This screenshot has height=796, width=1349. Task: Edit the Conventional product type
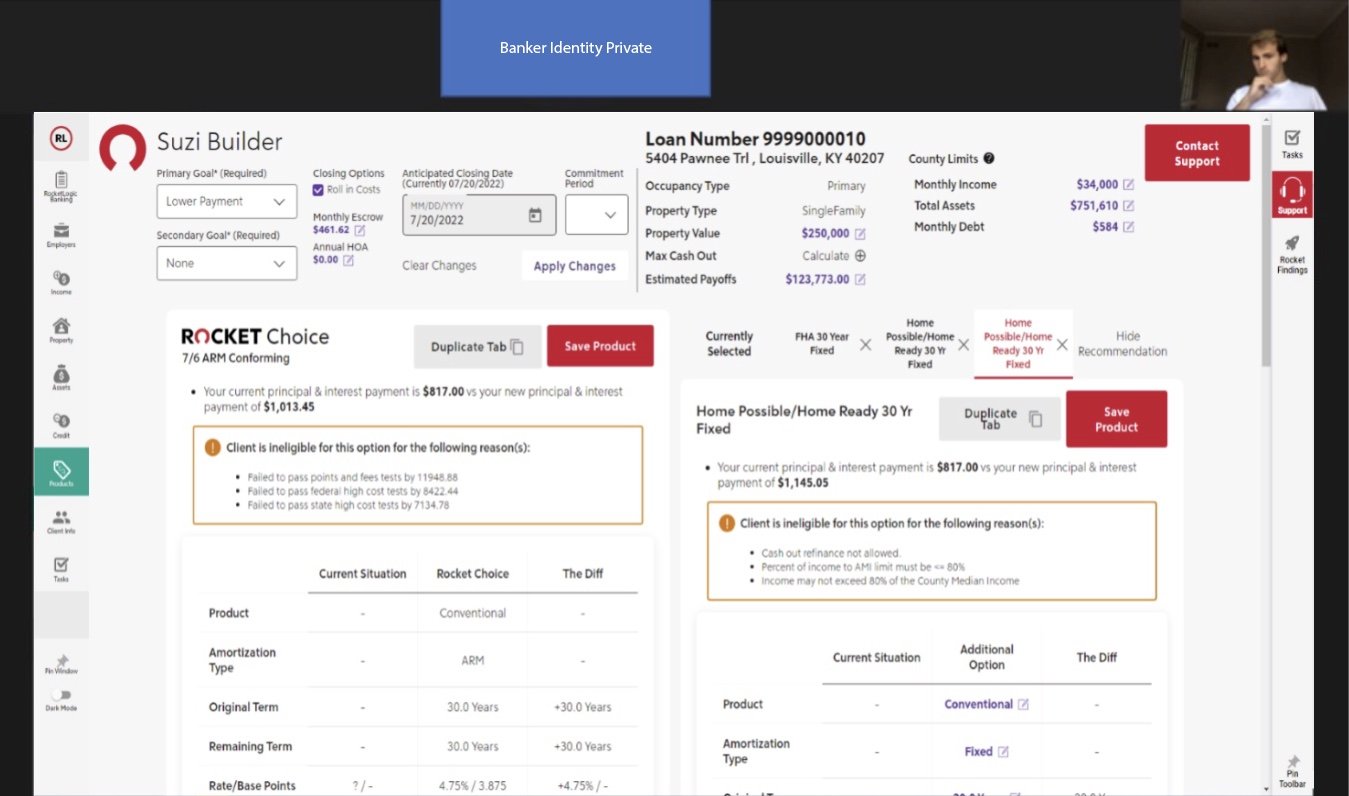click(1023, 705)
